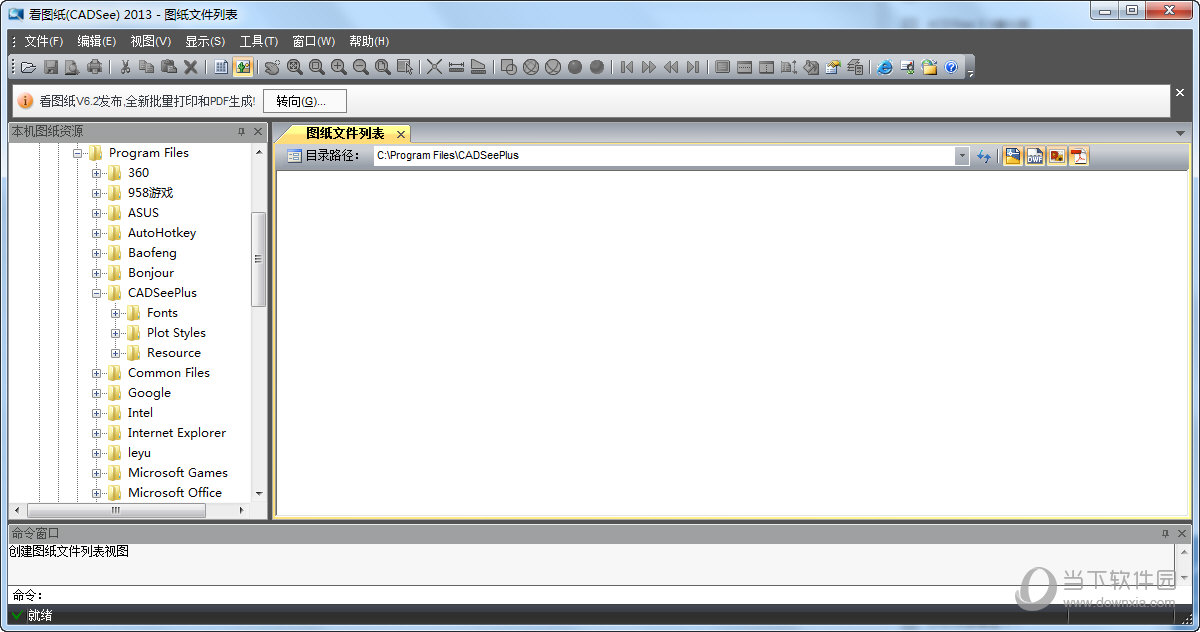Click the directory path field

pyautogui.click(x=664, y=156)
